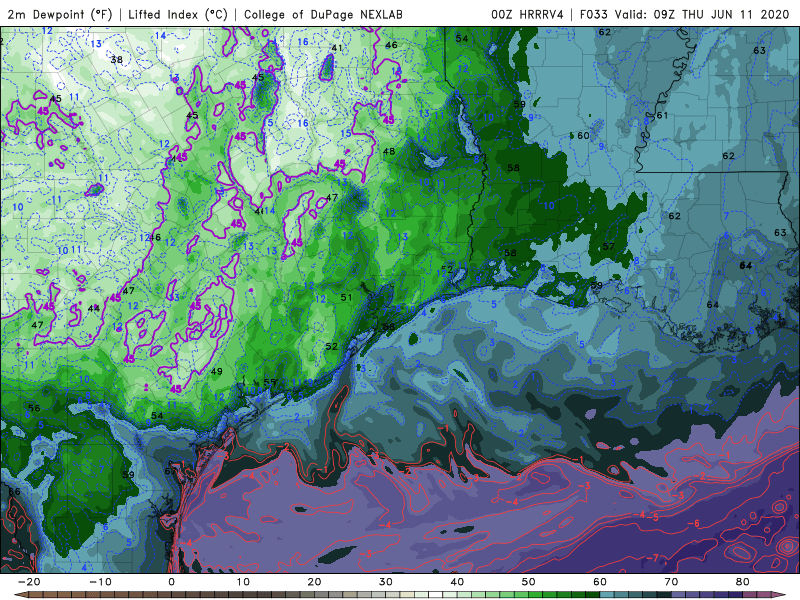Click the red -6 lifted index label
Viewport: 800px width, 600px height.
pyautogui.click(x=693, y=523)
